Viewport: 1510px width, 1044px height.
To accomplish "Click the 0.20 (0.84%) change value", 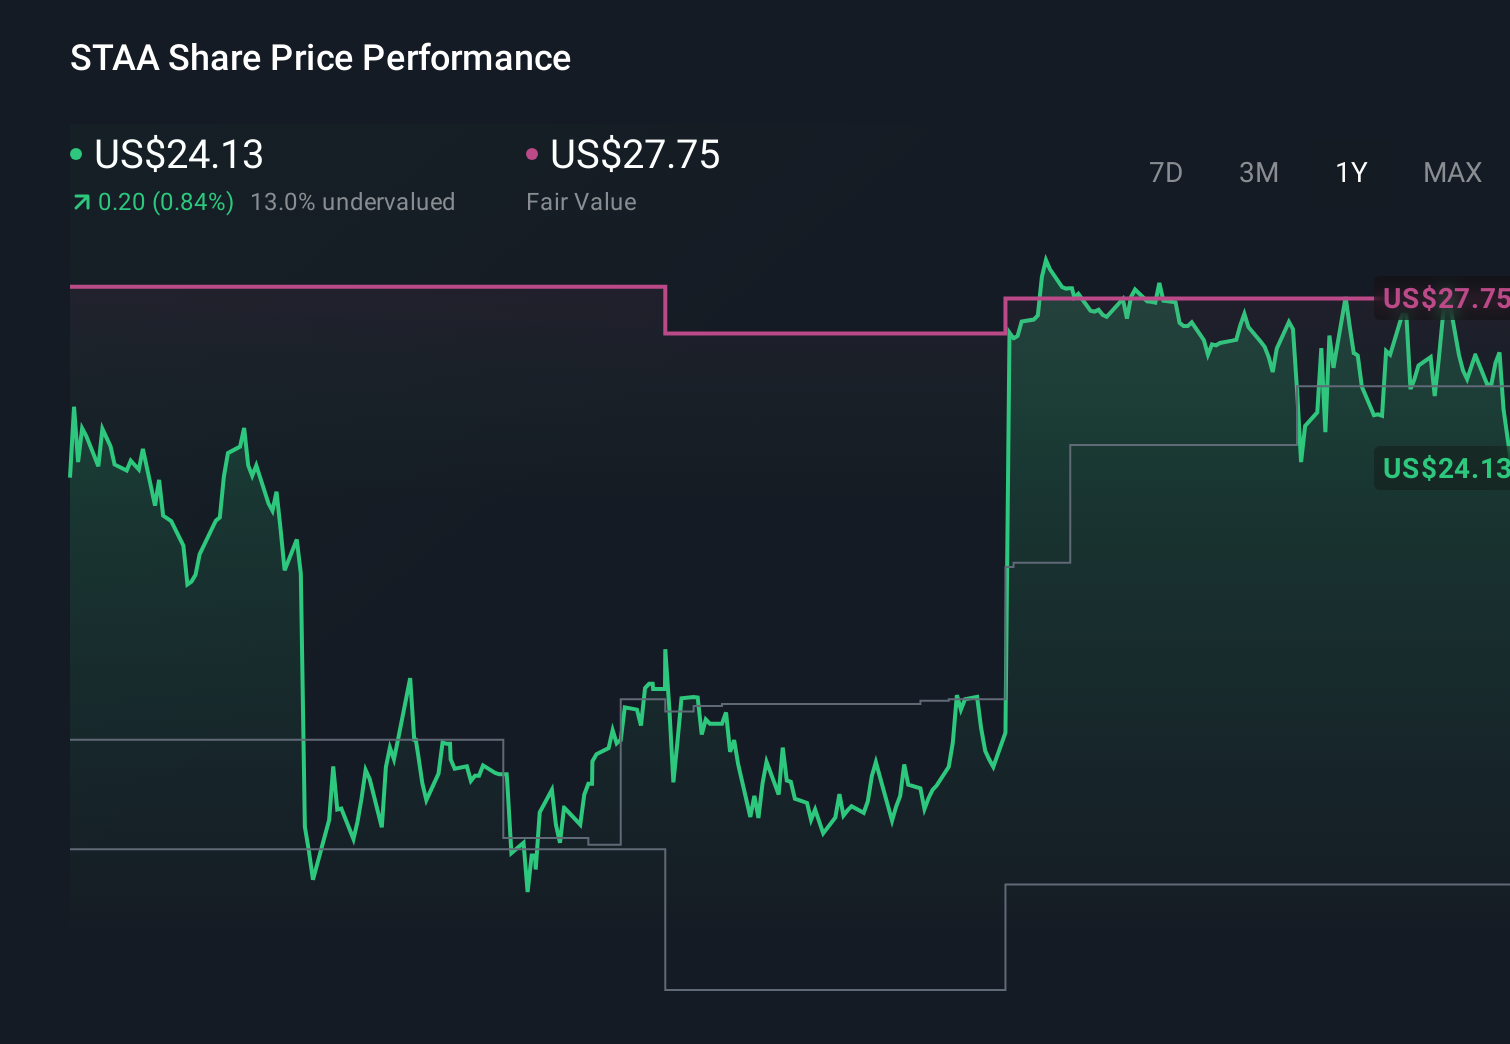I will click(165, 201).
